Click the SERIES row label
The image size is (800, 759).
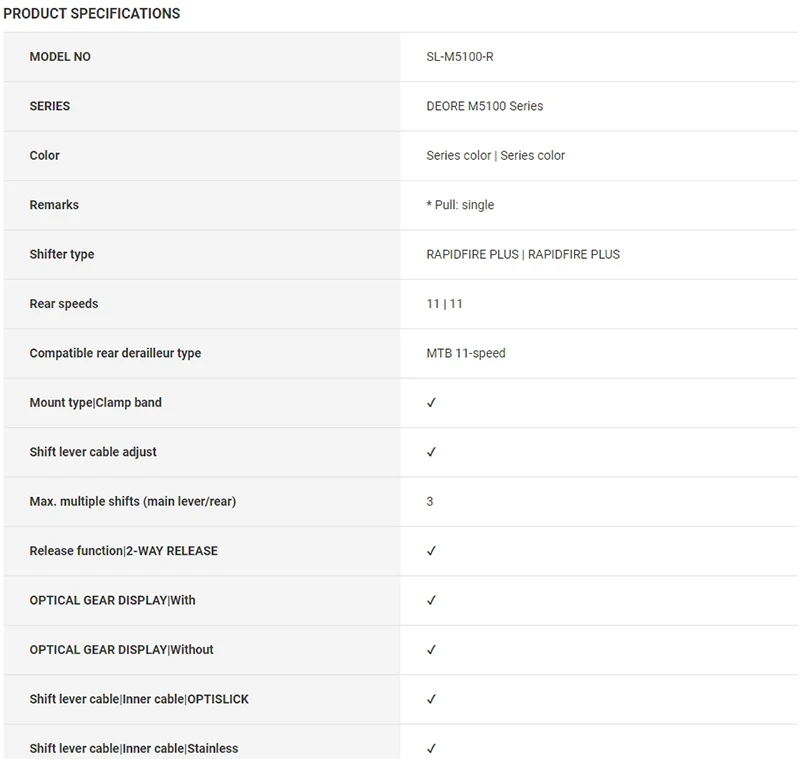click(50, 106)
